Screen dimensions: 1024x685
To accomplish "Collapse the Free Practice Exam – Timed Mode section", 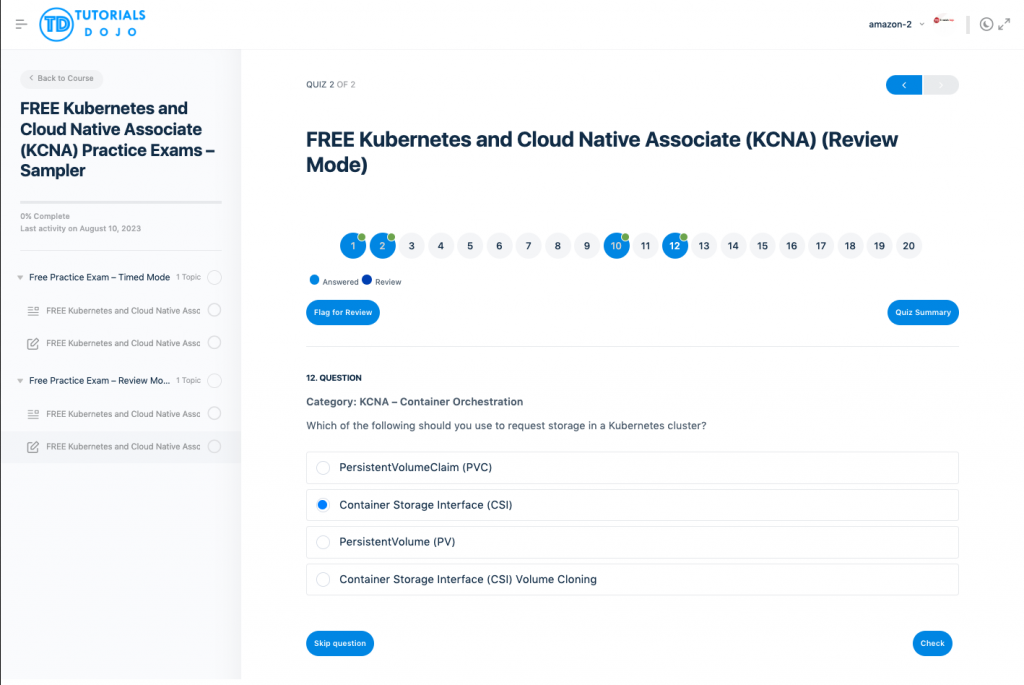I will 20,278.
